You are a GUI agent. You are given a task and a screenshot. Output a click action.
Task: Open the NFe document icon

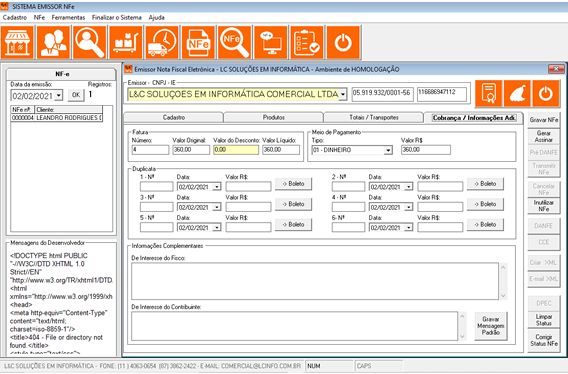(199, 43)
